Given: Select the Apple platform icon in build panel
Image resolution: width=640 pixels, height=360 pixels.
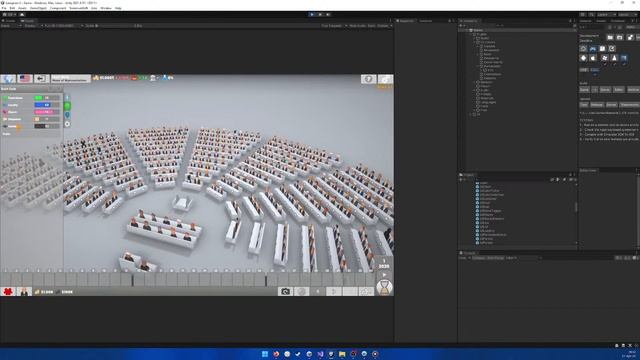Looking at the screenshot, I should (x=593, y=58).
